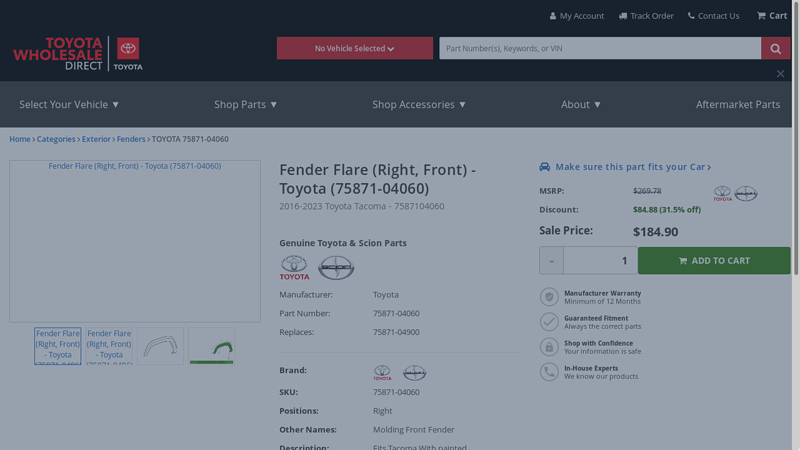
Task: Expand the Select Your Vehicle menu
Action: pos(69,104)
